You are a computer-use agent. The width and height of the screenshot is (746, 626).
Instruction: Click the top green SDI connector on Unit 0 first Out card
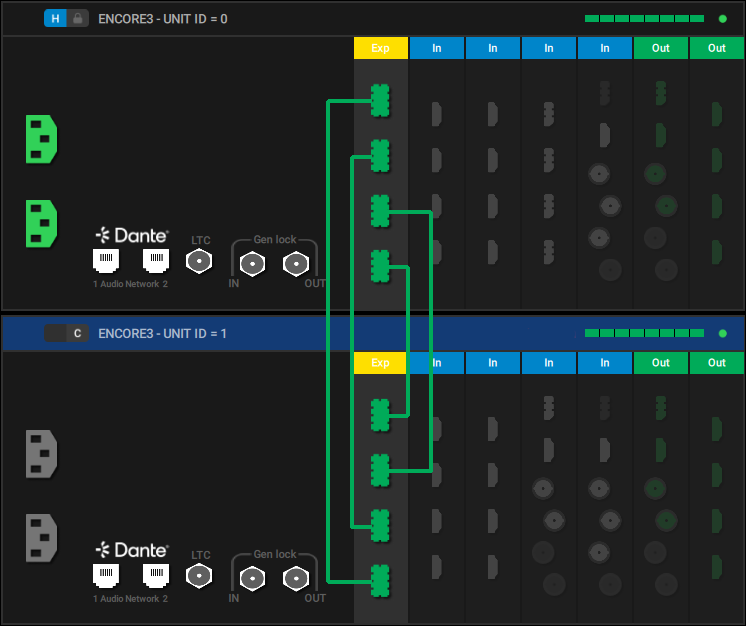pyautogui.click(x=655, y=174)
